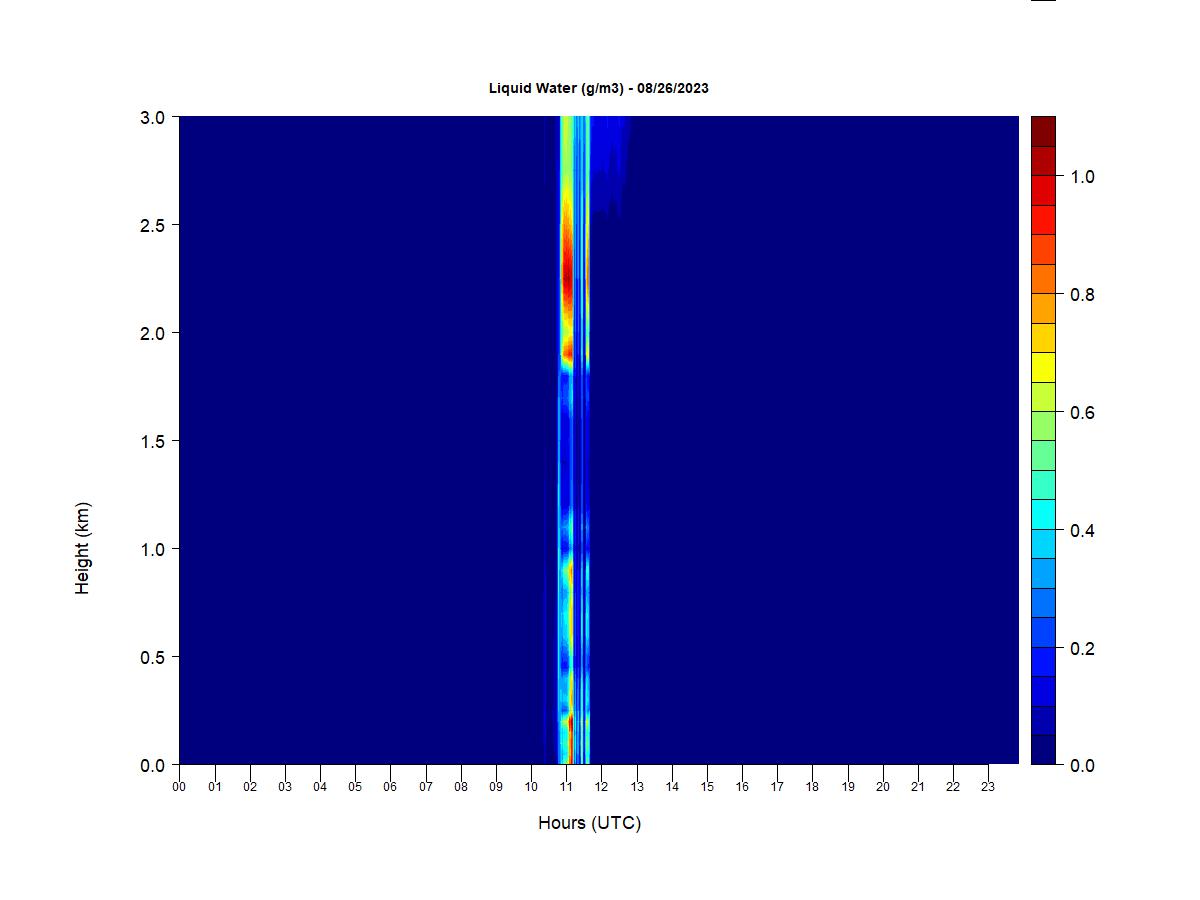The image size is (1200, 900).
Task: Select the 0.8 label beside the colorbar
Action: (x=1081, y=295)
